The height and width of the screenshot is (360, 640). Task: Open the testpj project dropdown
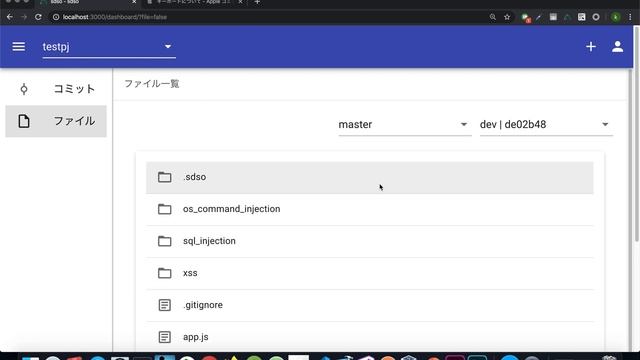[109, 47]
